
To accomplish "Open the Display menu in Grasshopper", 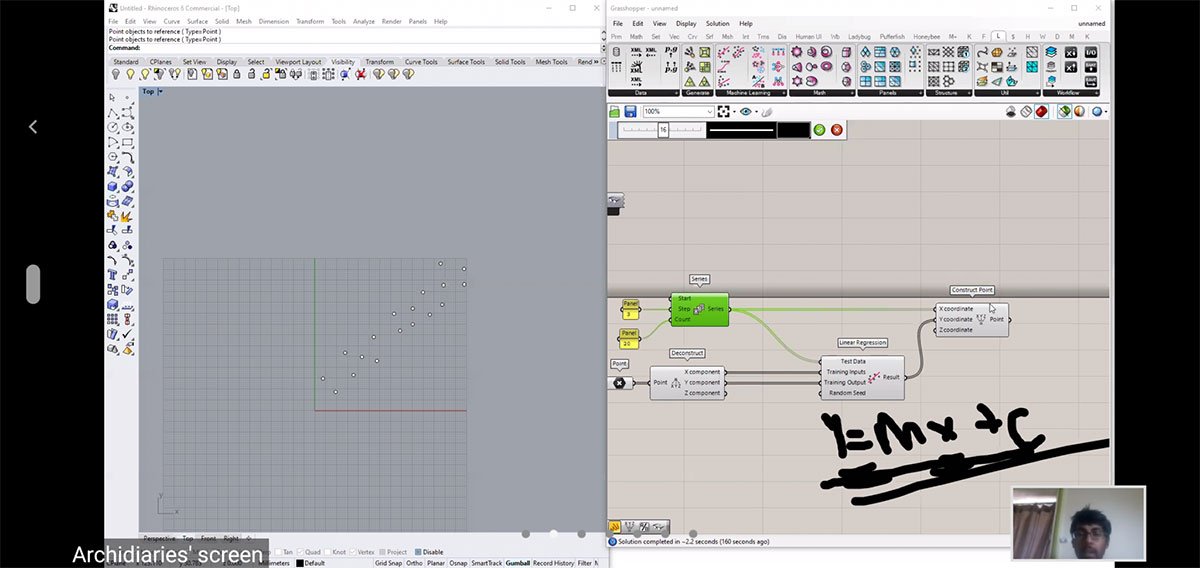I will point(686,23).
